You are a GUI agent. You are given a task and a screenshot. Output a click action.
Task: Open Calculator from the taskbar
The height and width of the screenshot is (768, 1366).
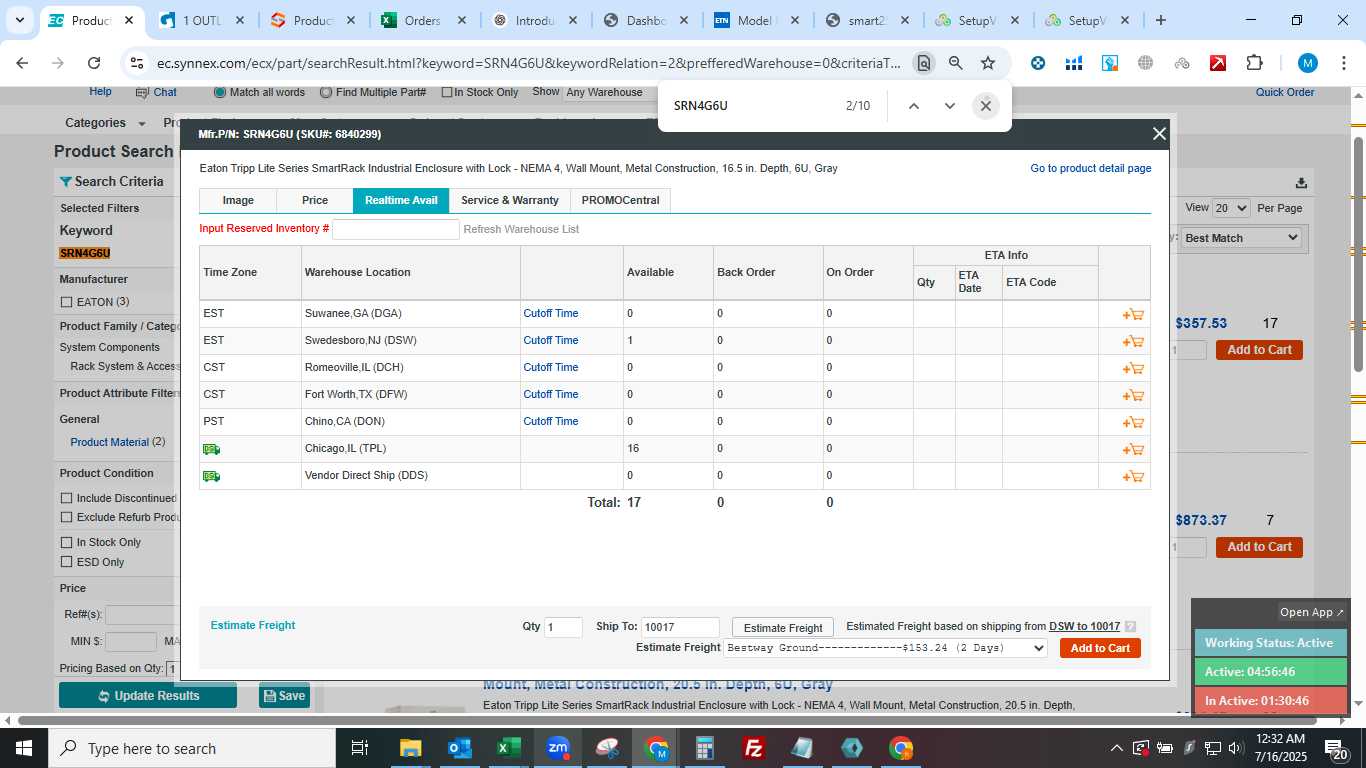(705, 748)
